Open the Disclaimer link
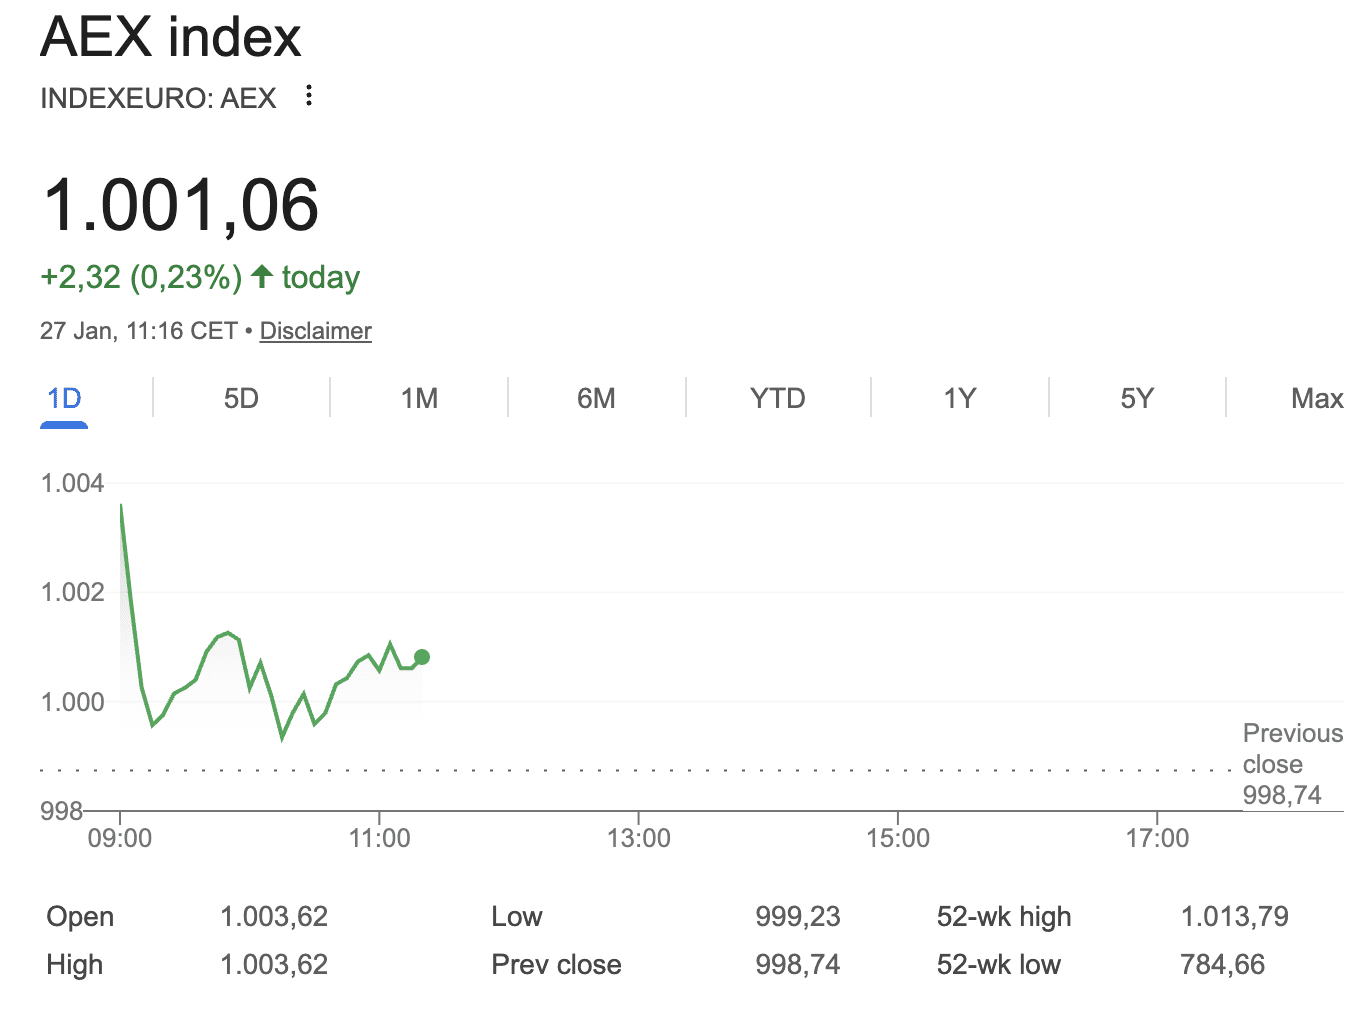1370x1036 pixels. click(x=315, y=331)
